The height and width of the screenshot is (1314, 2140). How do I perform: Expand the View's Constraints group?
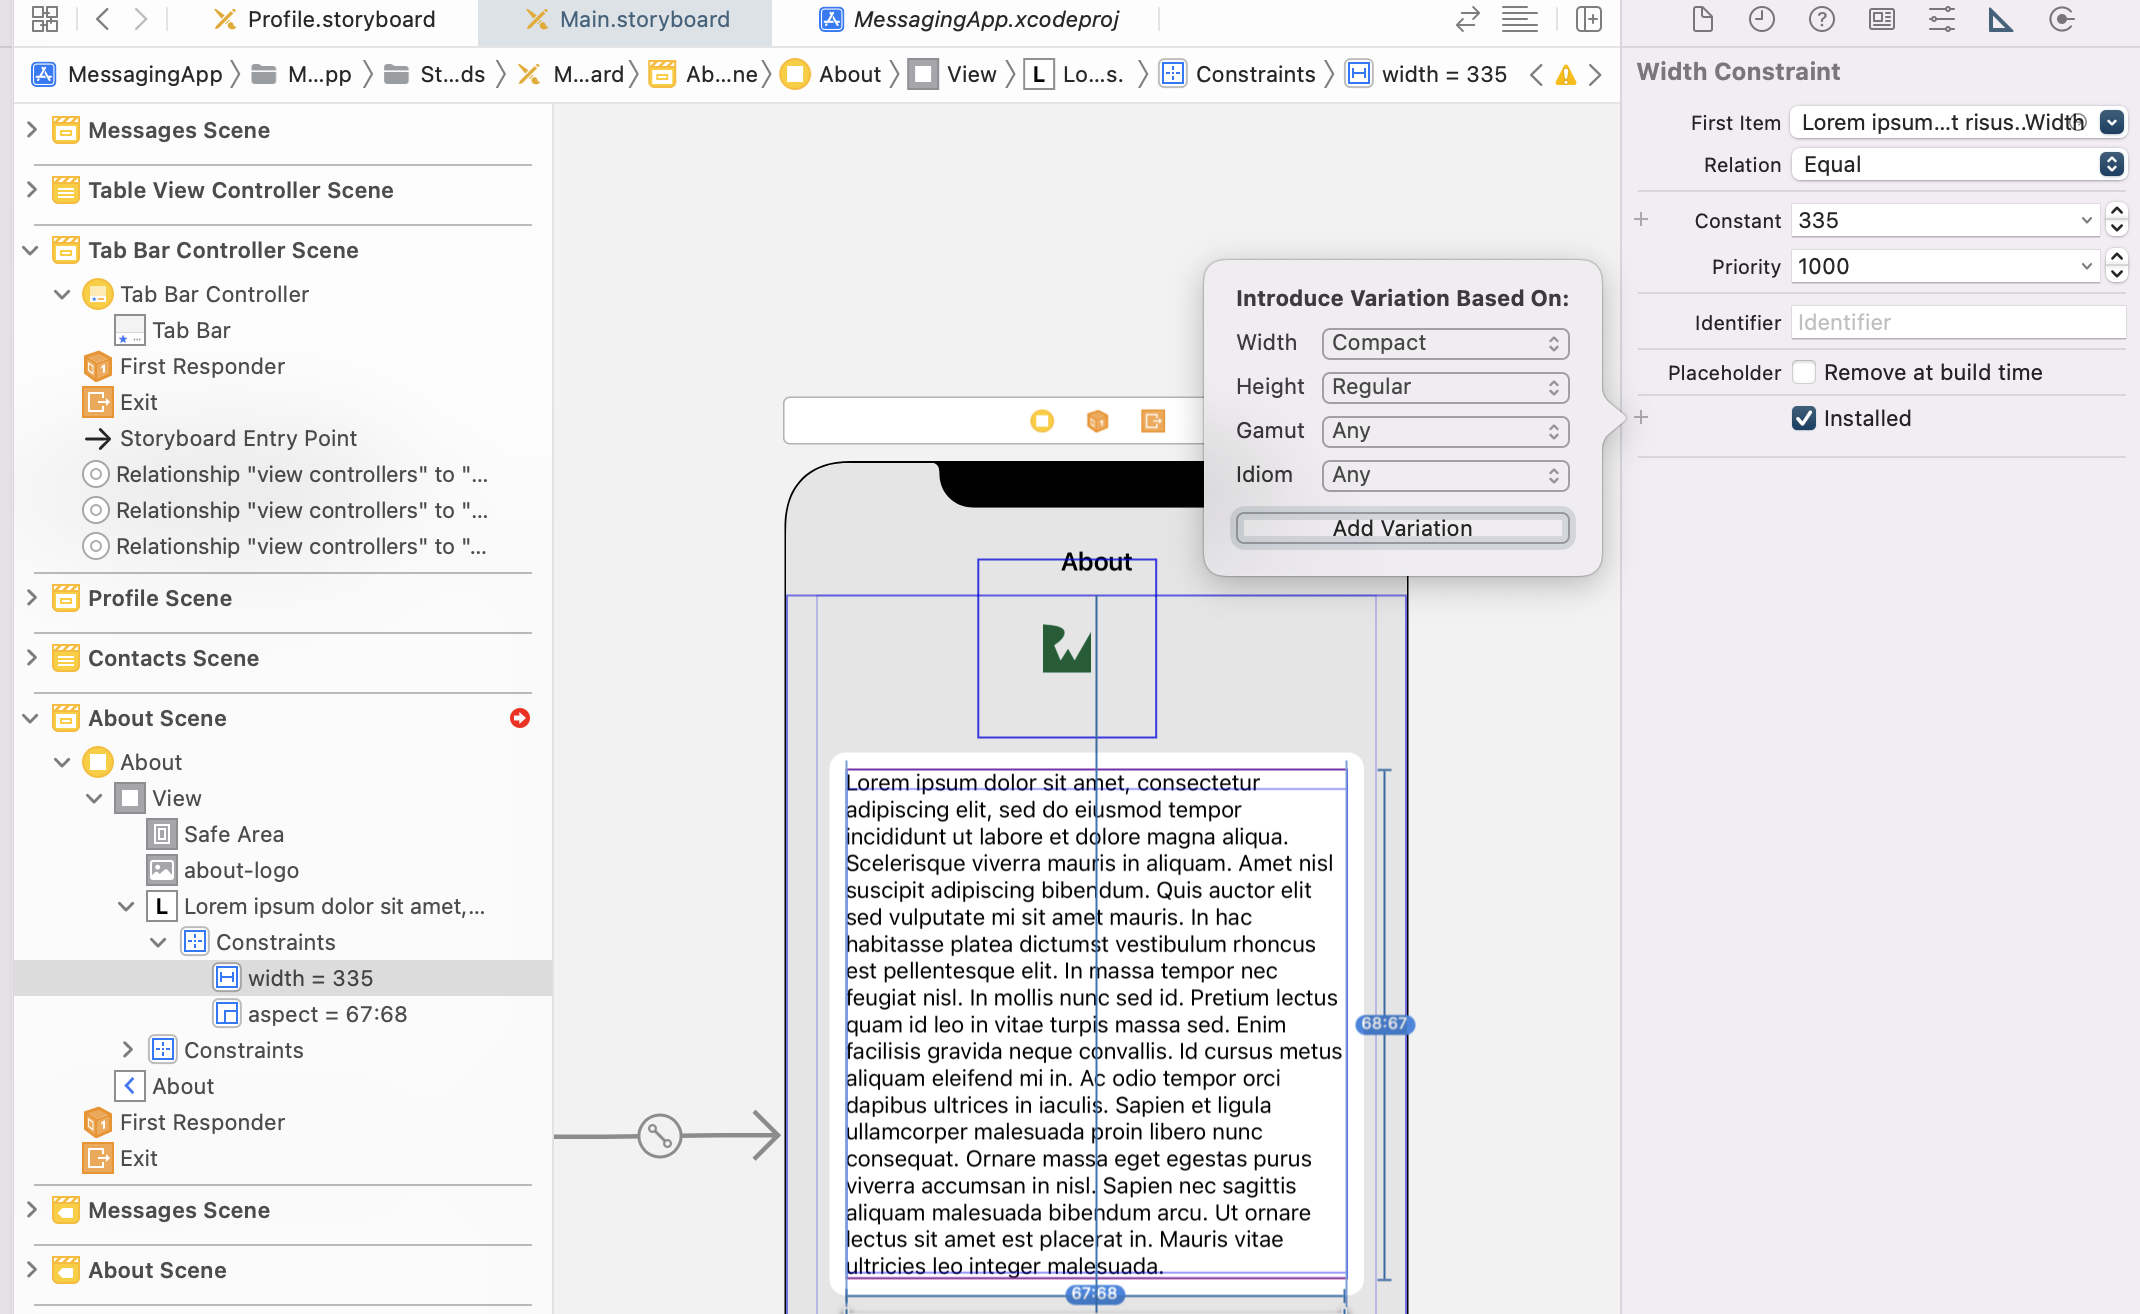[127, 1050]
